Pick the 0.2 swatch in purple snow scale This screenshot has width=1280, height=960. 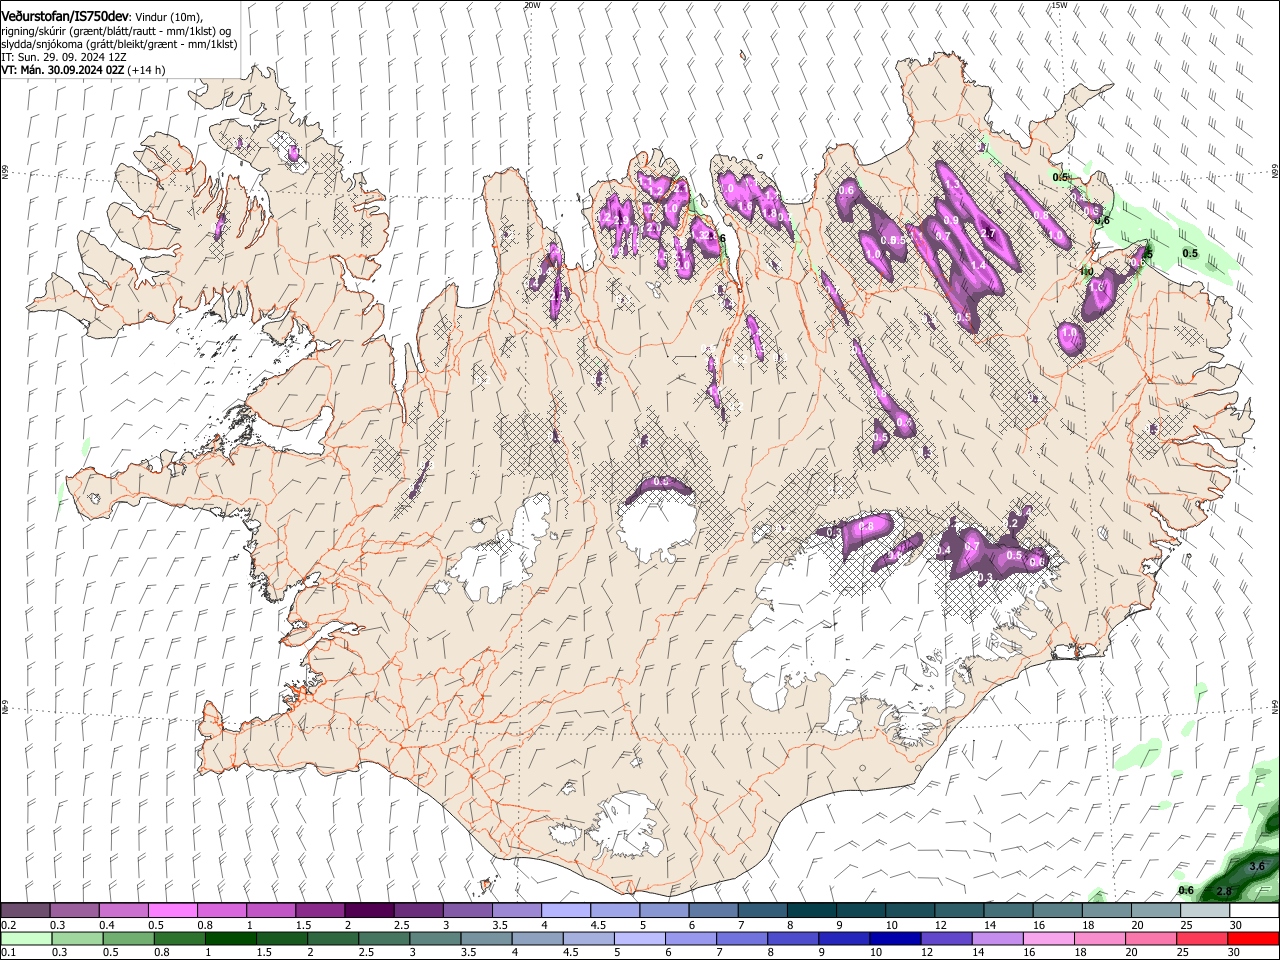25,910
